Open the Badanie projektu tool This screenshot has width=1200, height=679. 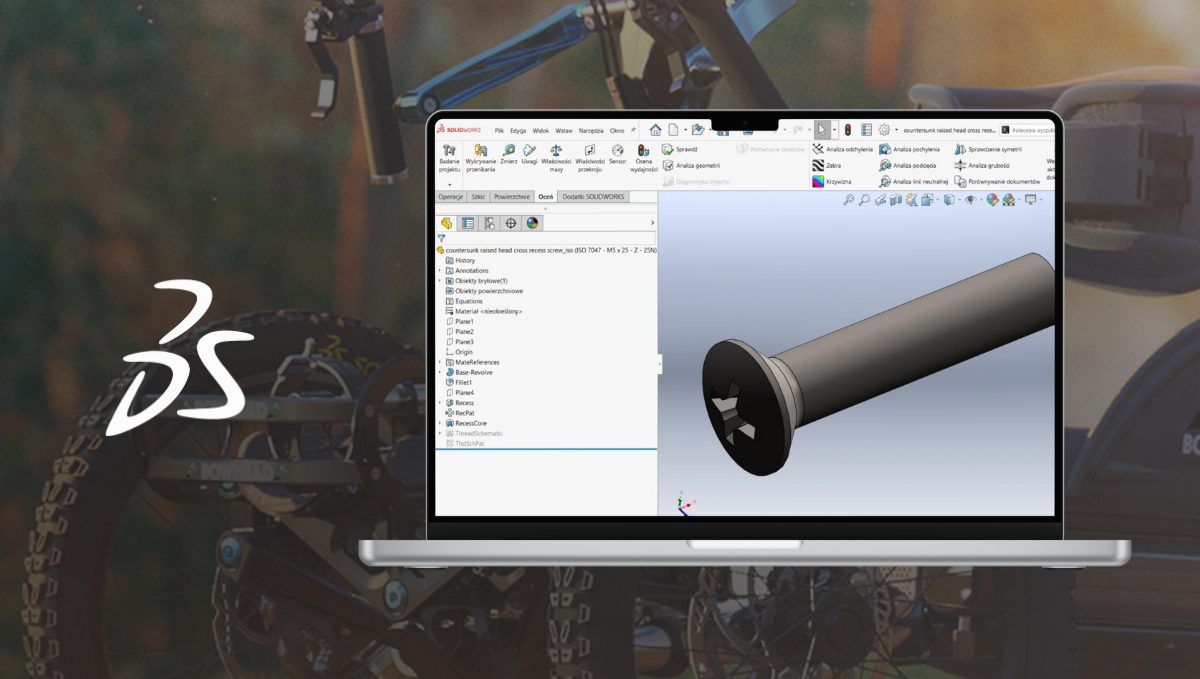coord(449,158)
